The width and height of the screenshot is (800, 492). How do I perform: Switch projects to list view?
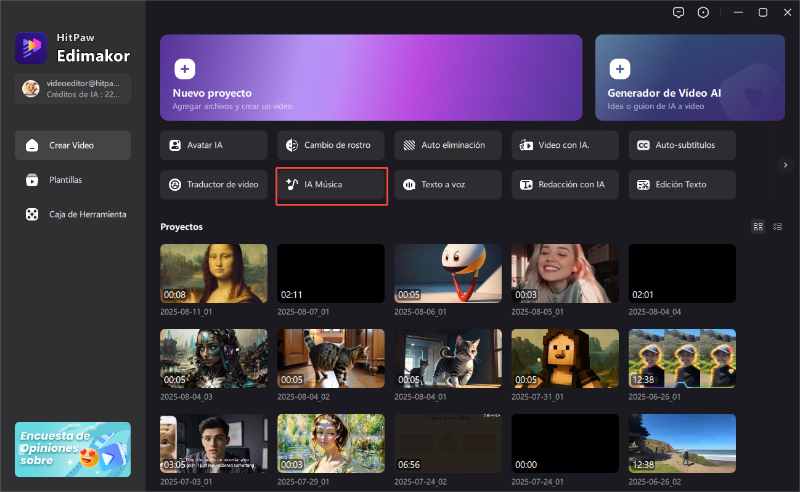tap(778, 227)
